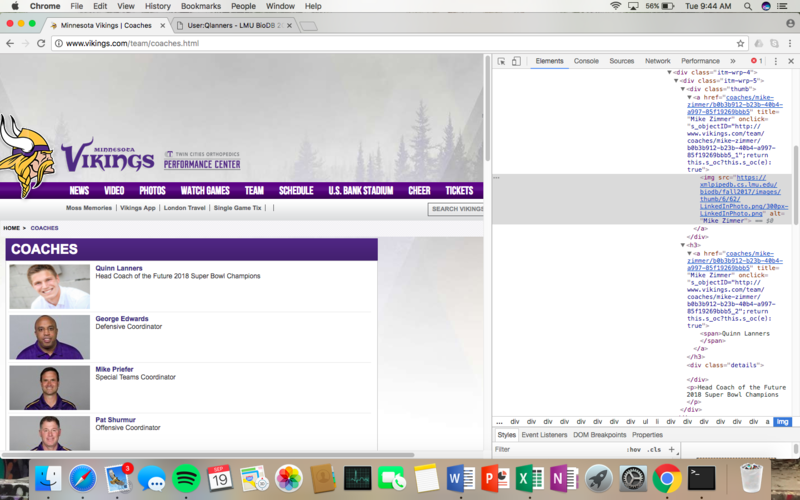Open the DevTools three-dot customize menu
Screen dimensions: 800x500
click(x=776, y=61)
